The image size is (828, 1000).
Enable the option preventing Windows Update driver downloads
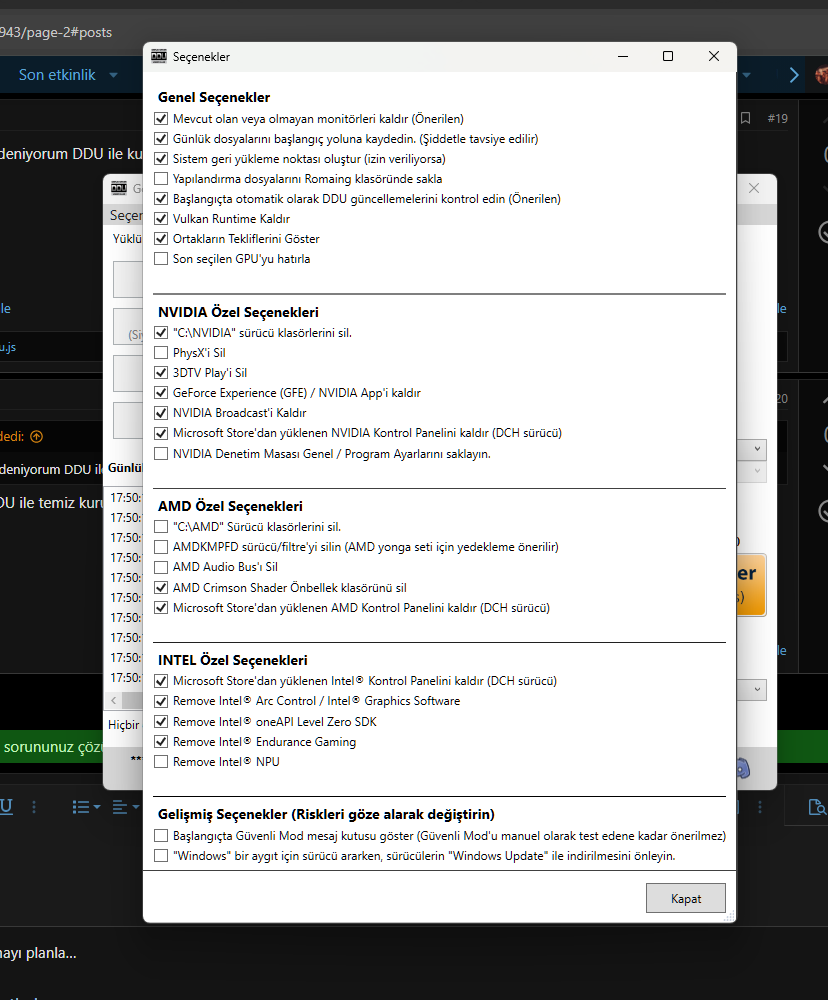161,855
